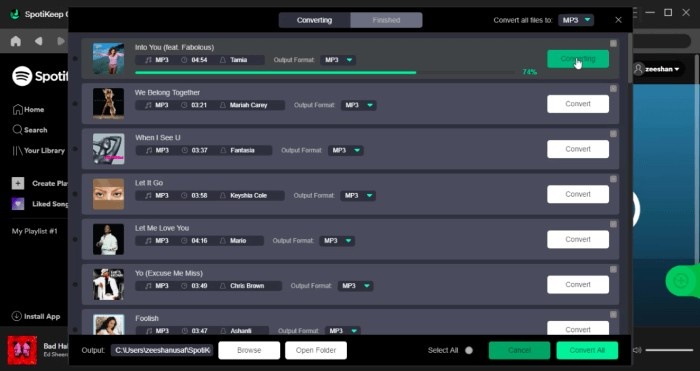Toggle the Select All radio button
Image resolution: width=700 pixels, height=371 pixels.
[469, 350]
